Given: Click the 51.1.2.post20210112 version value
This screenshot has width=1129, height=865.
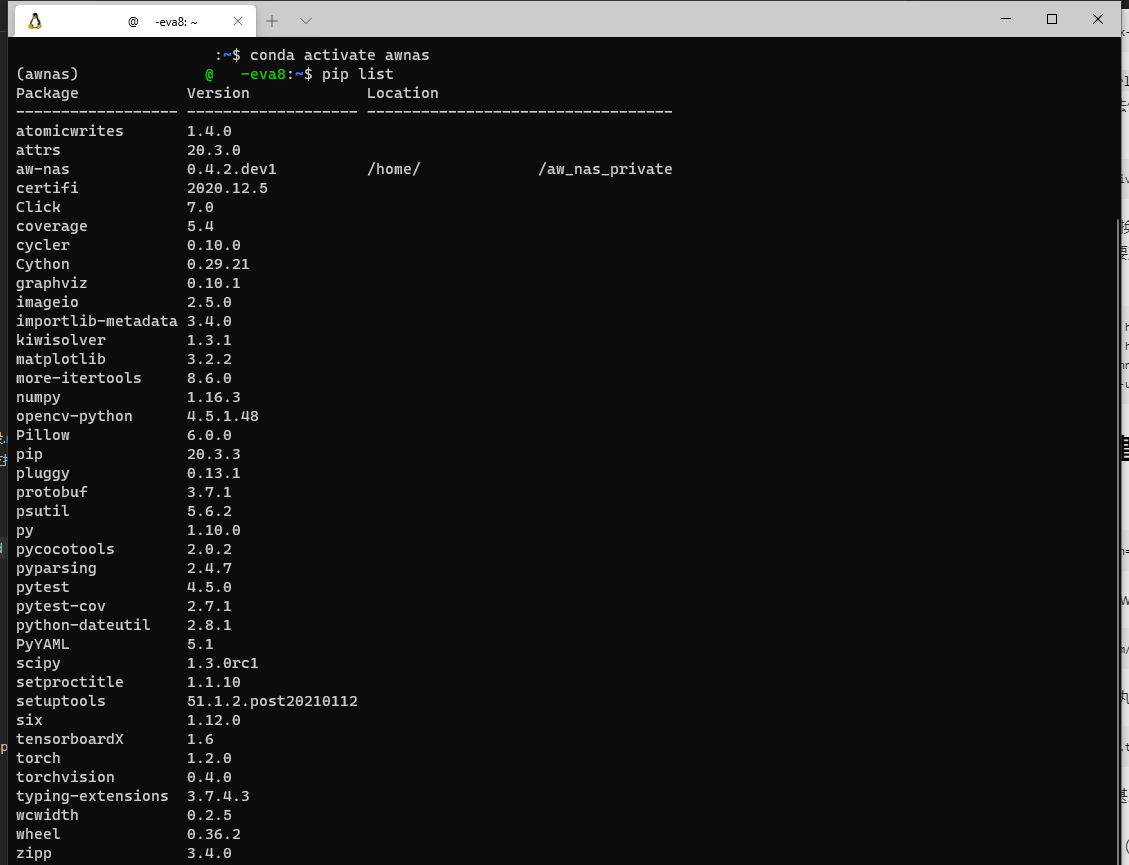Looking at the screenshot, I should point(272,701).
